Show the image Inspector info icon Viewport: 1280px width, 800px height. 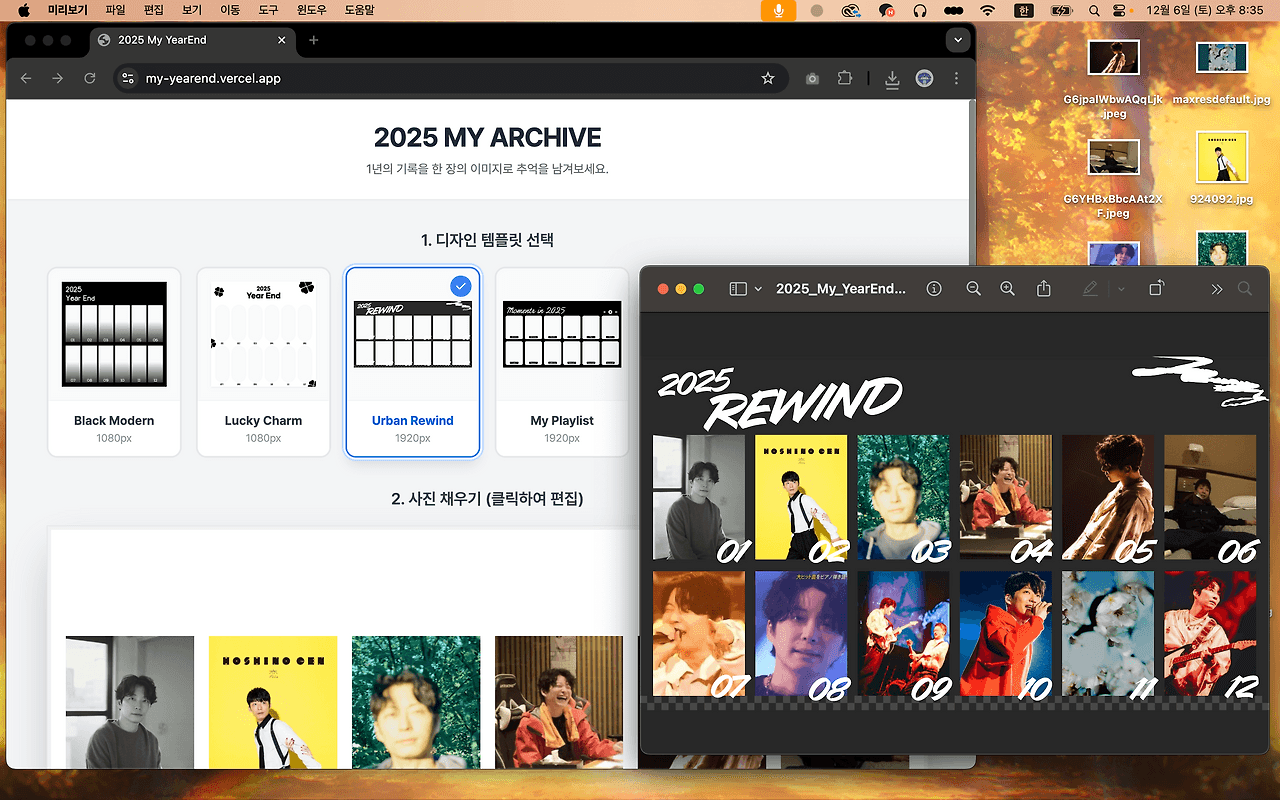click(x=934, y=289)
